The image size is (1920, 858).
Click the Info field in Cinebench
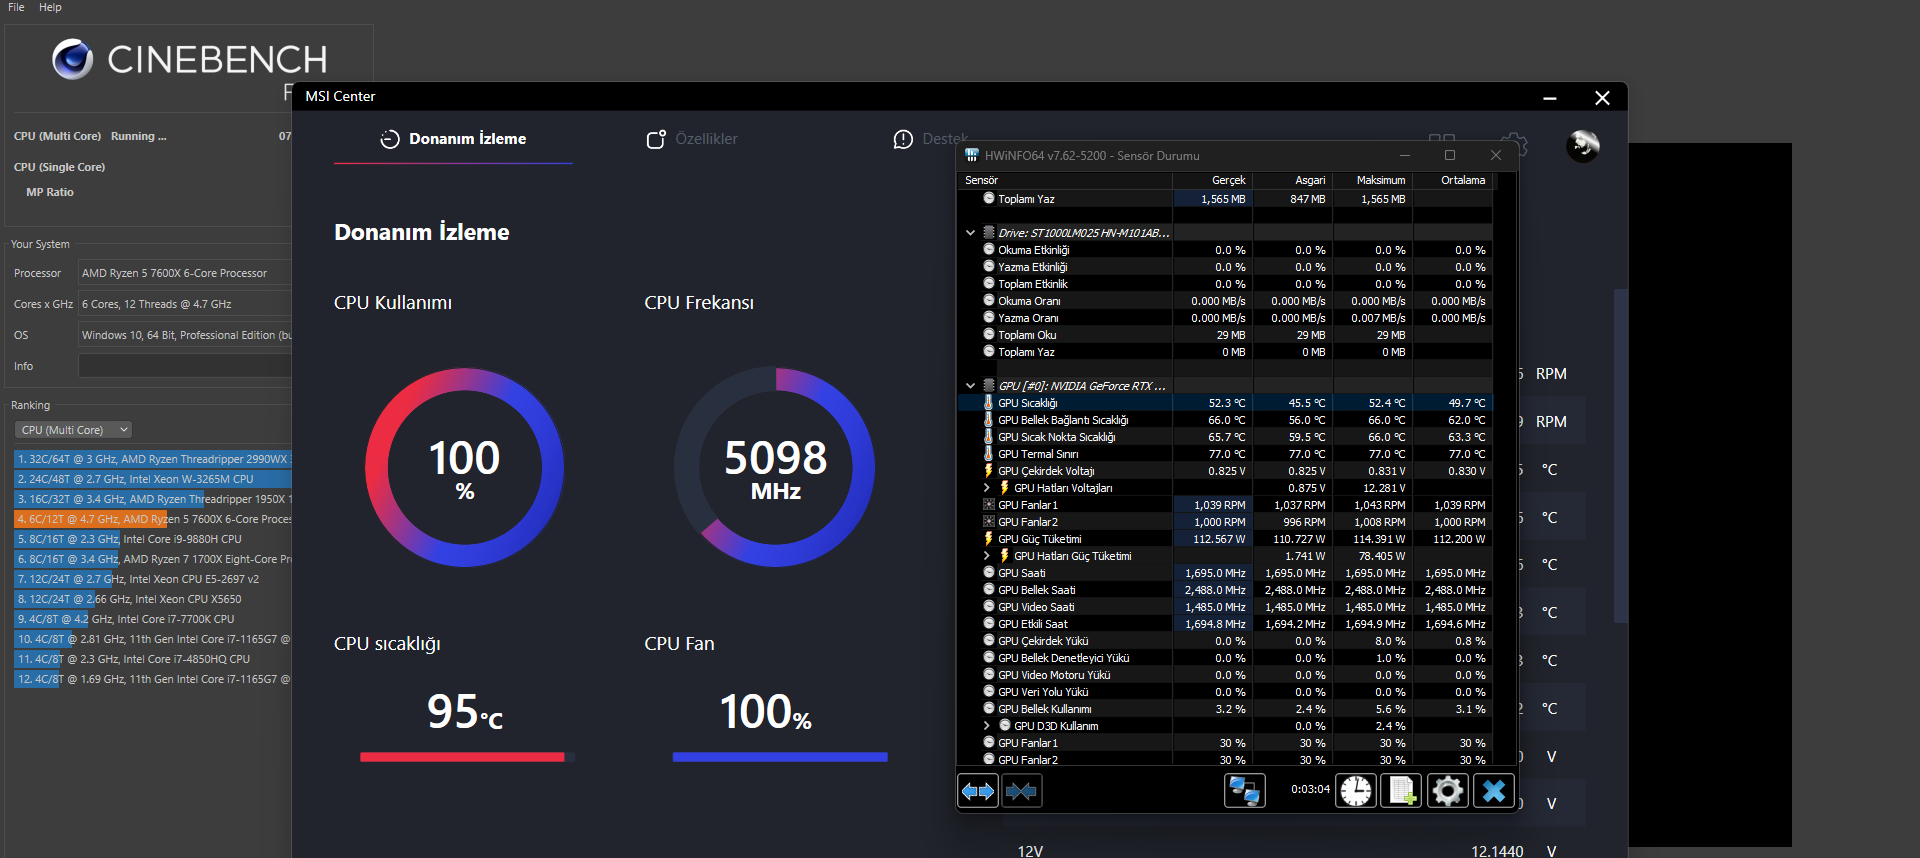click(185, 366)
